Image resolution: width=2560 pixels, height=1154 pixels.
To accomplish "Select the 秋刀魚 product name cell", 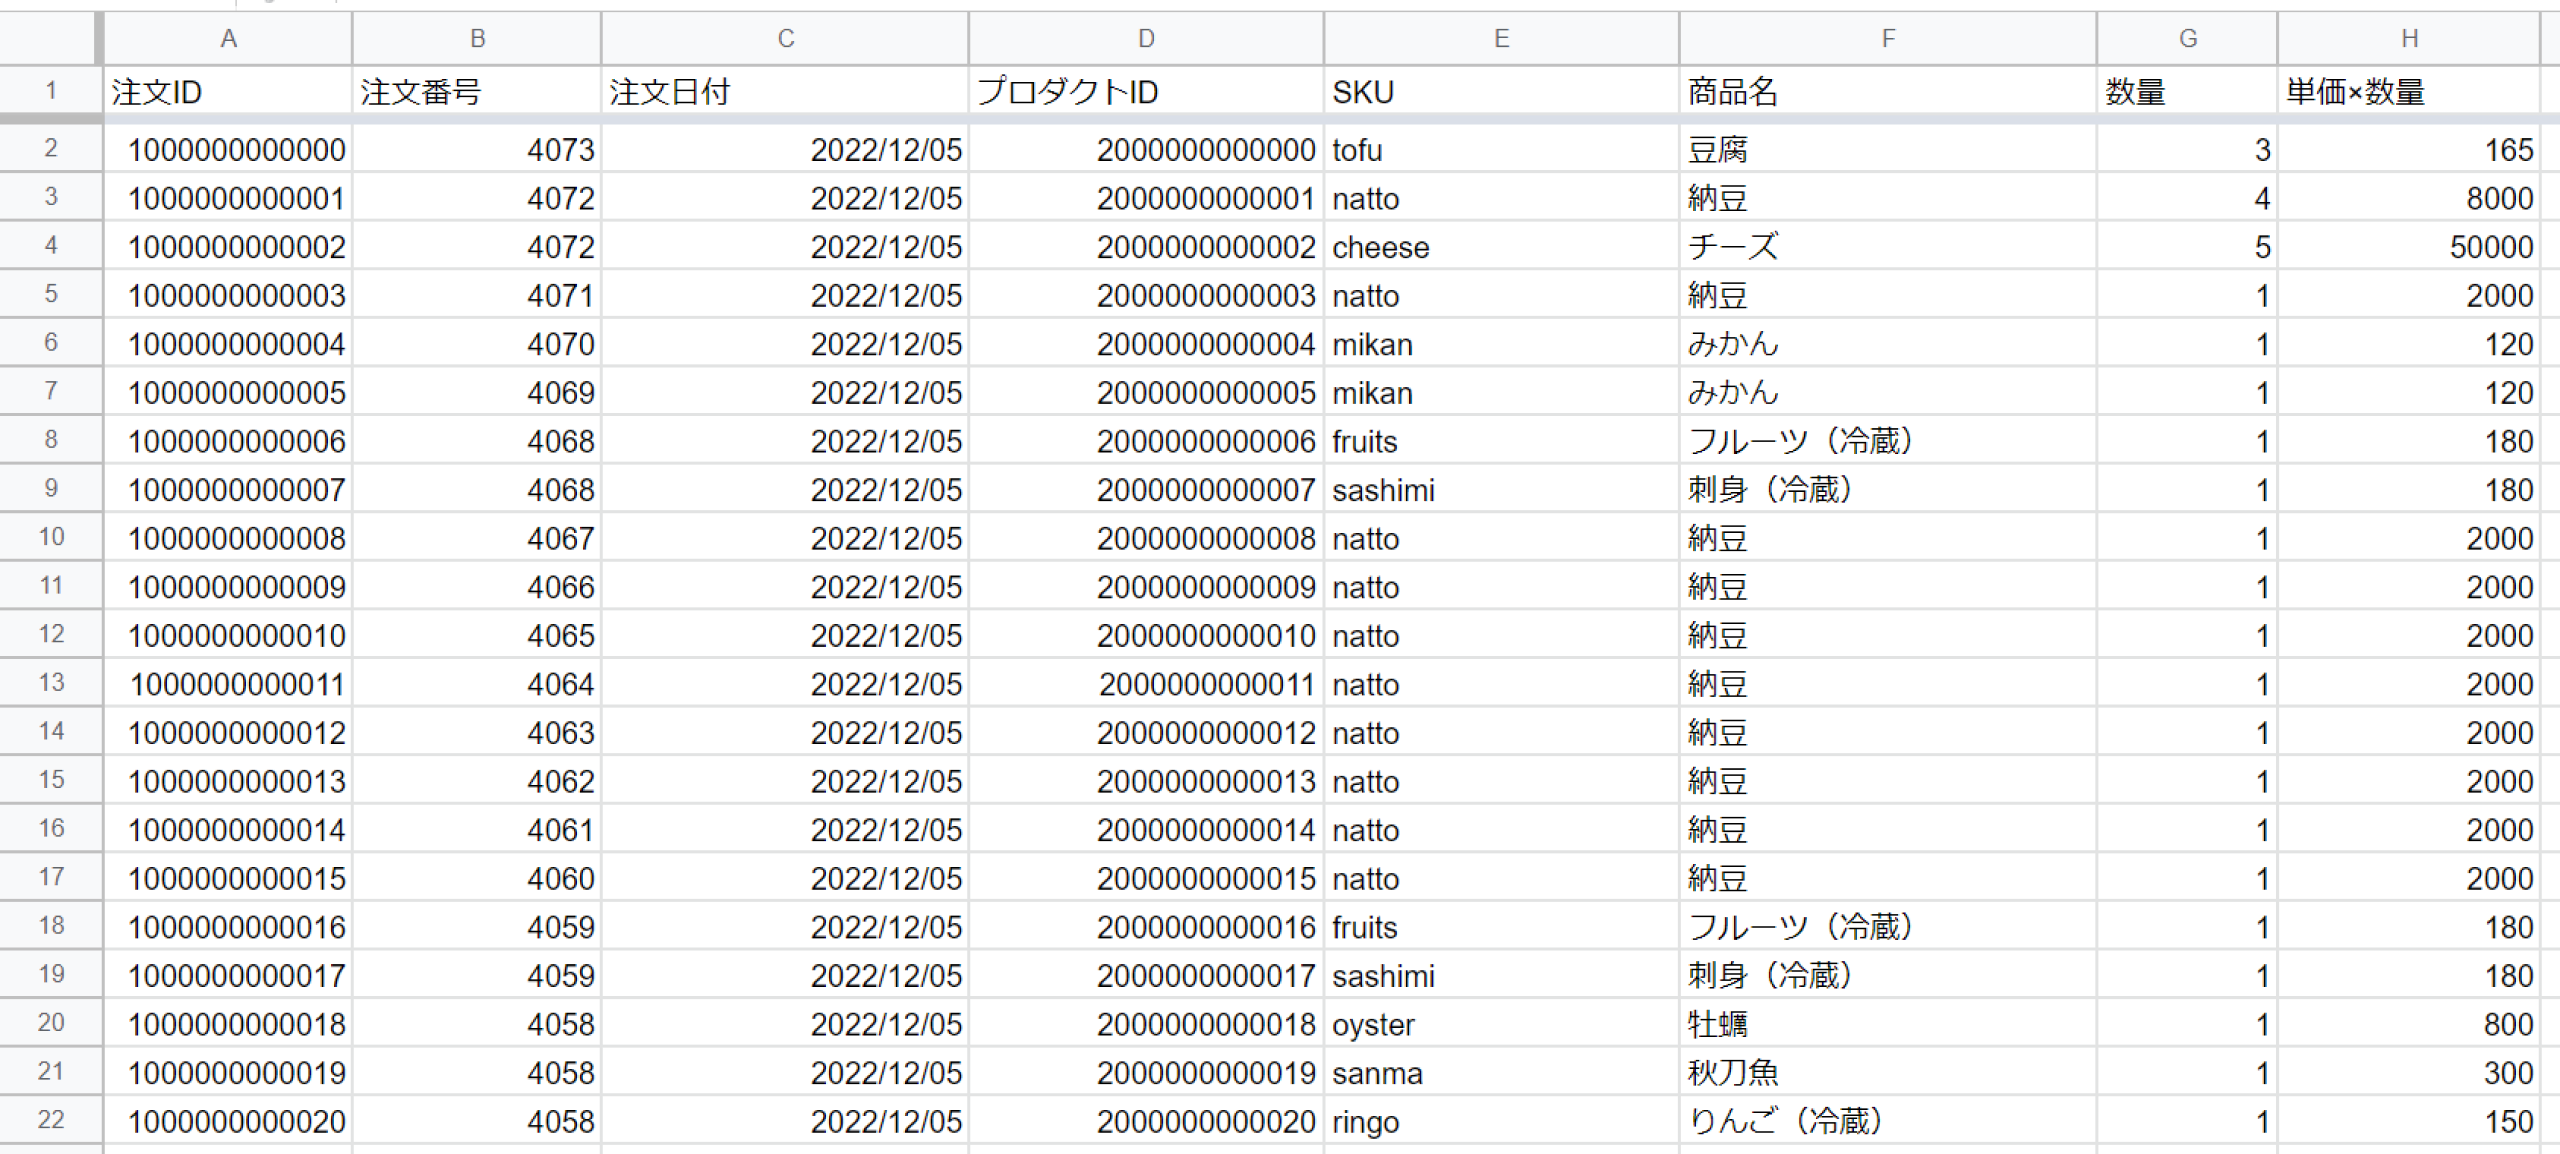I will pos(1887,1073).
